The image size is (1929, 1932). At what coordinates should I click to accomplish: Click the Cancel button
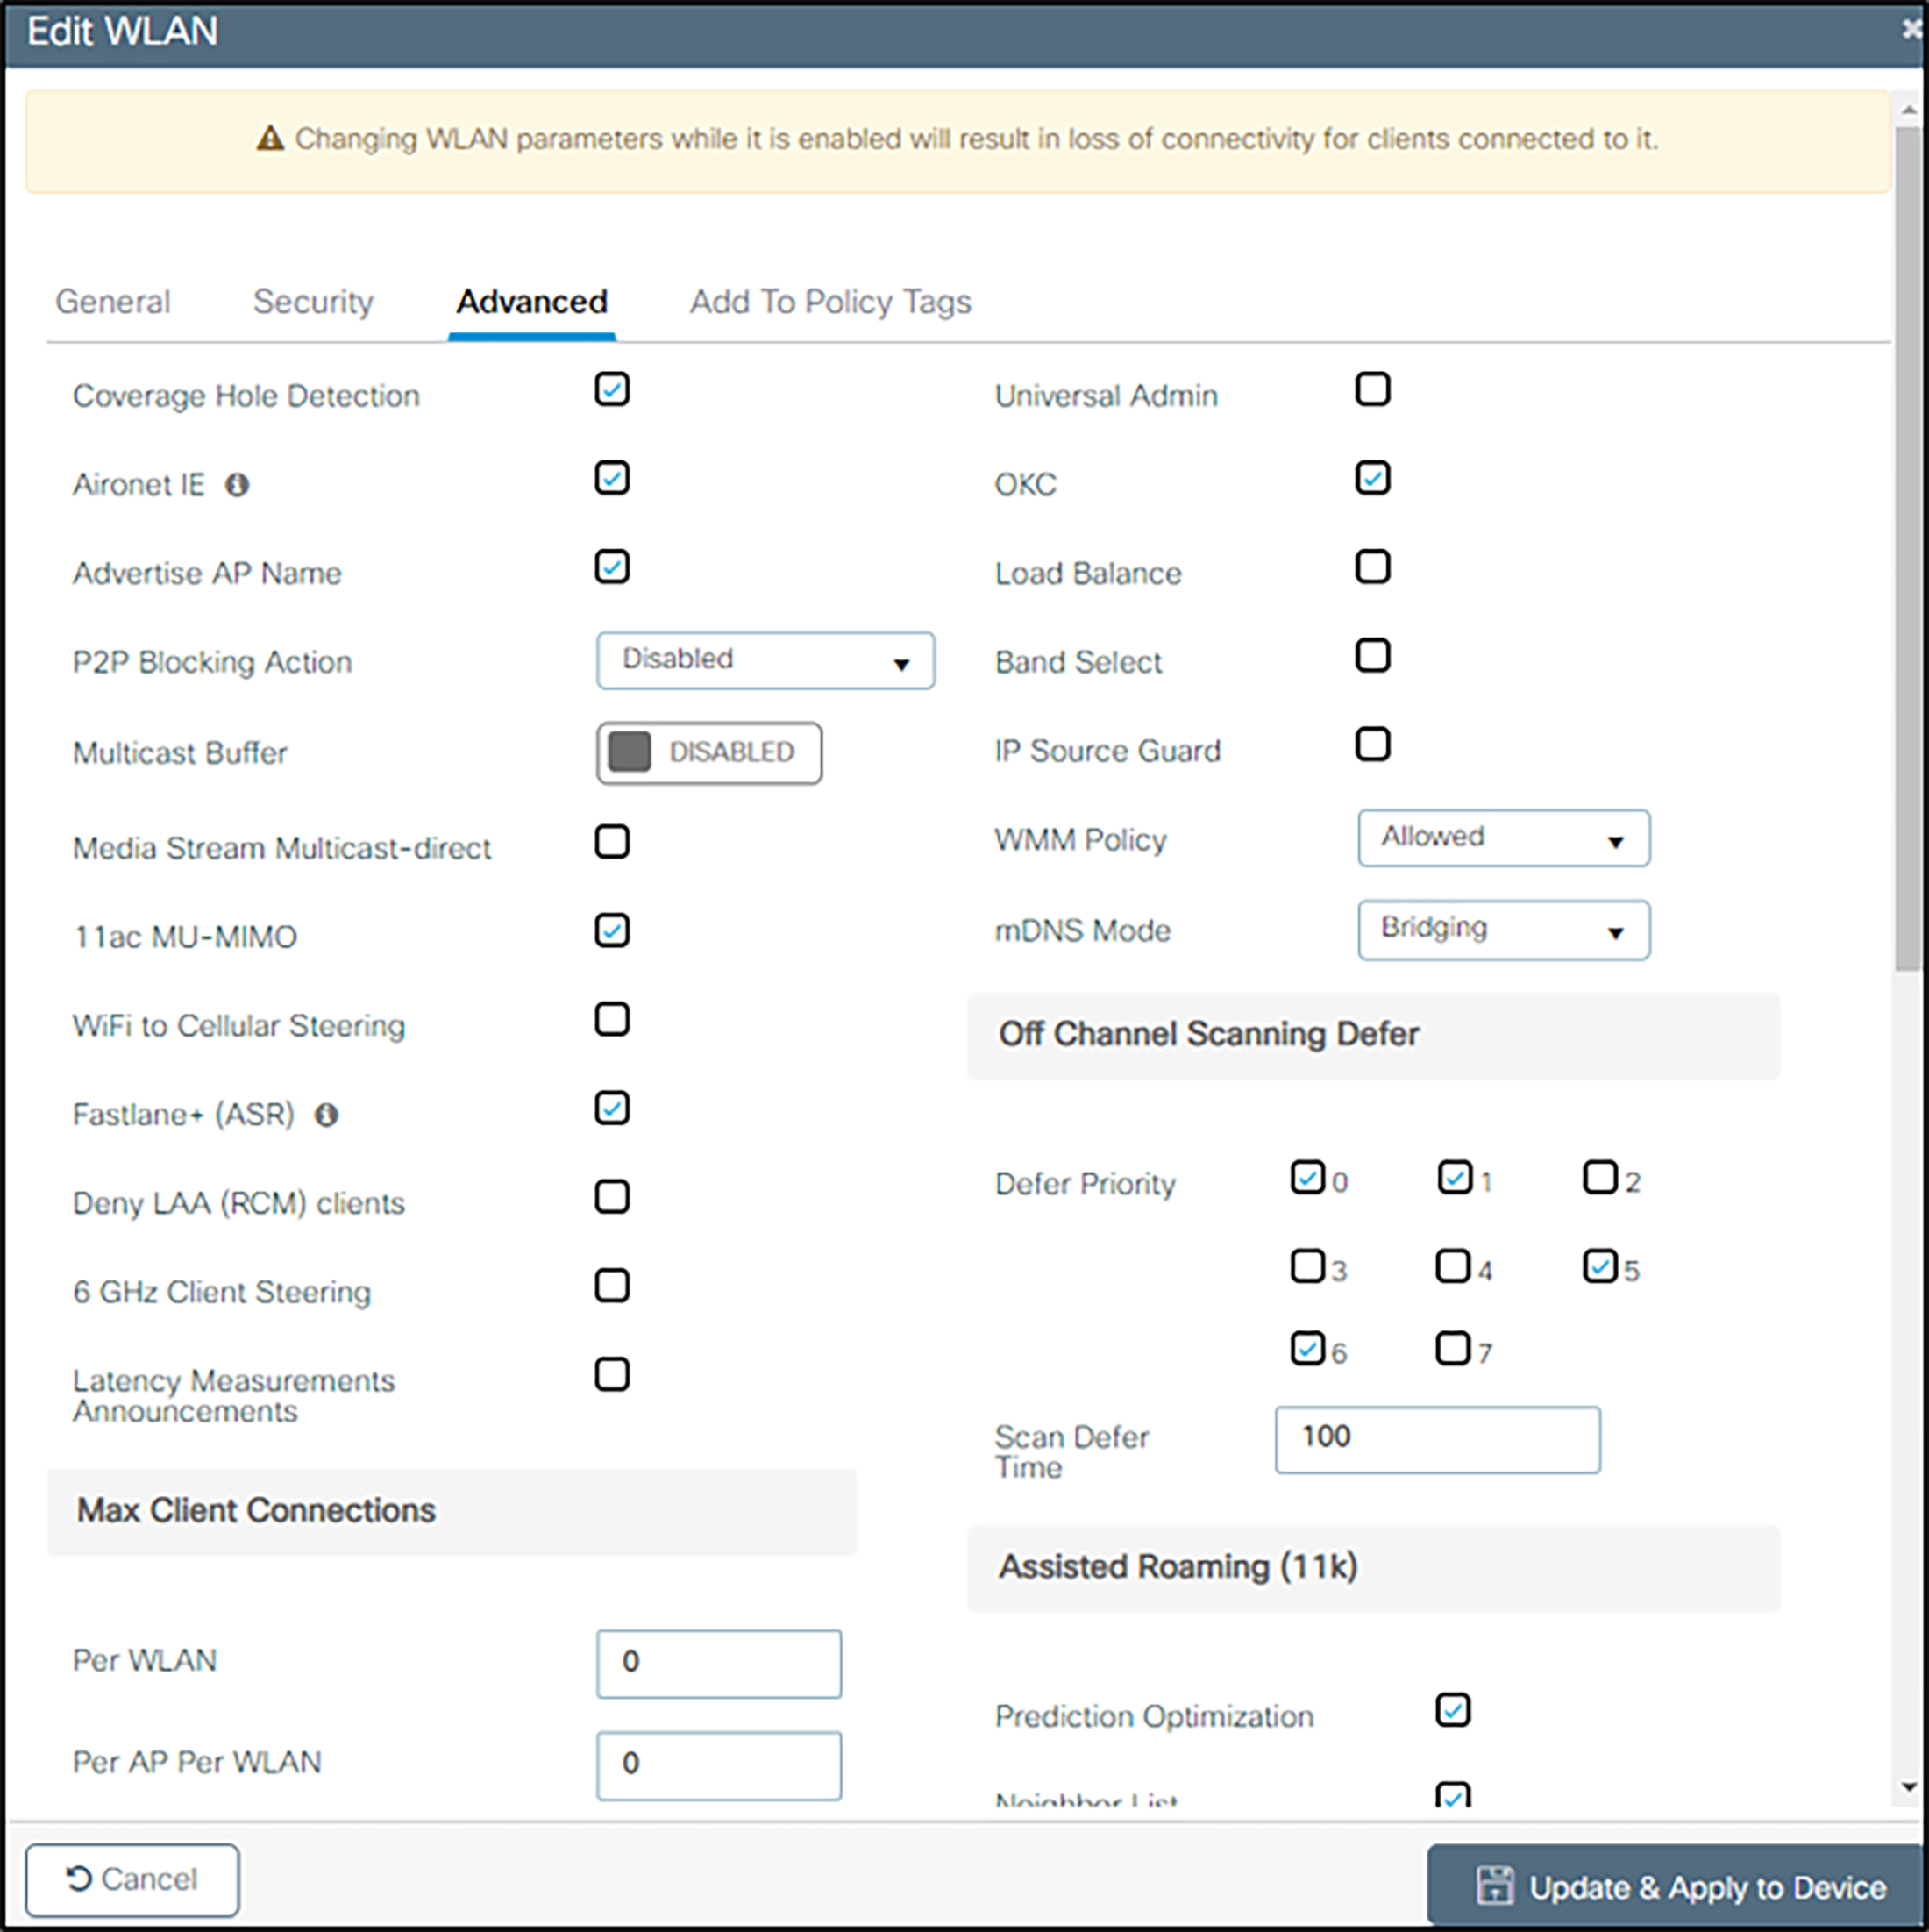132,1880
